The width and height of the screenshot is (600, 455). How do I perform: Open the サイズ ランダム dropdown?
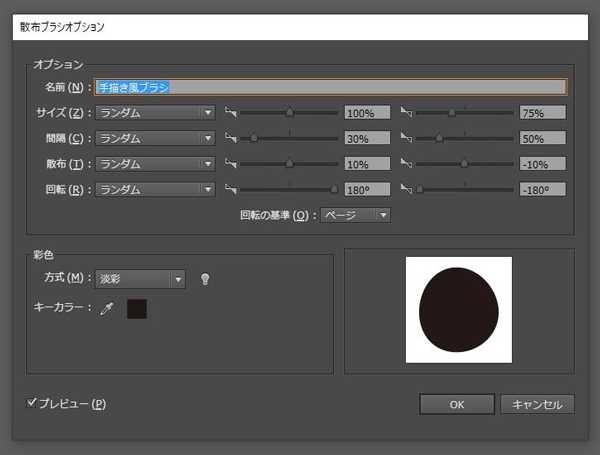coord(155,113)
